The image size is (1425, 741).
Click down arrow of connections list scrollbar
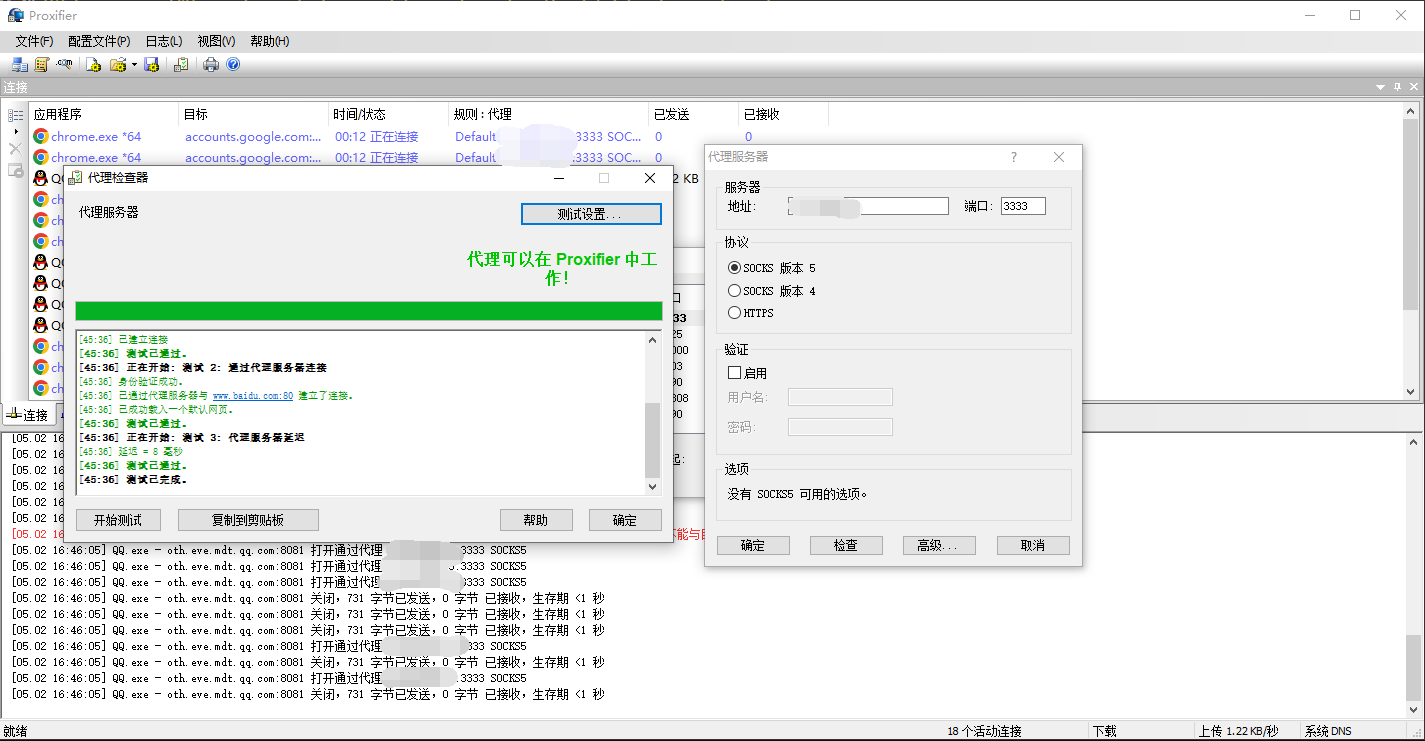tap(1411, 392)
